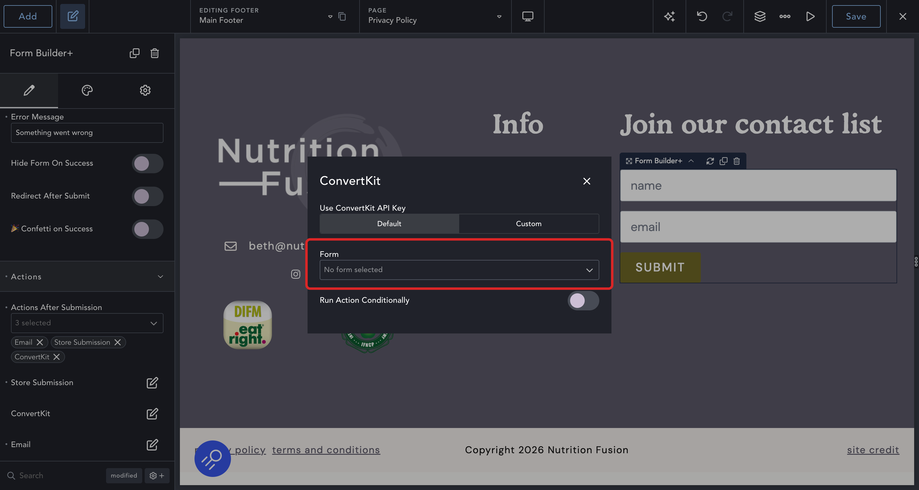
Task: Duplicate via Form Builder+ canvas toolbar icon
Action: [723, 161]
